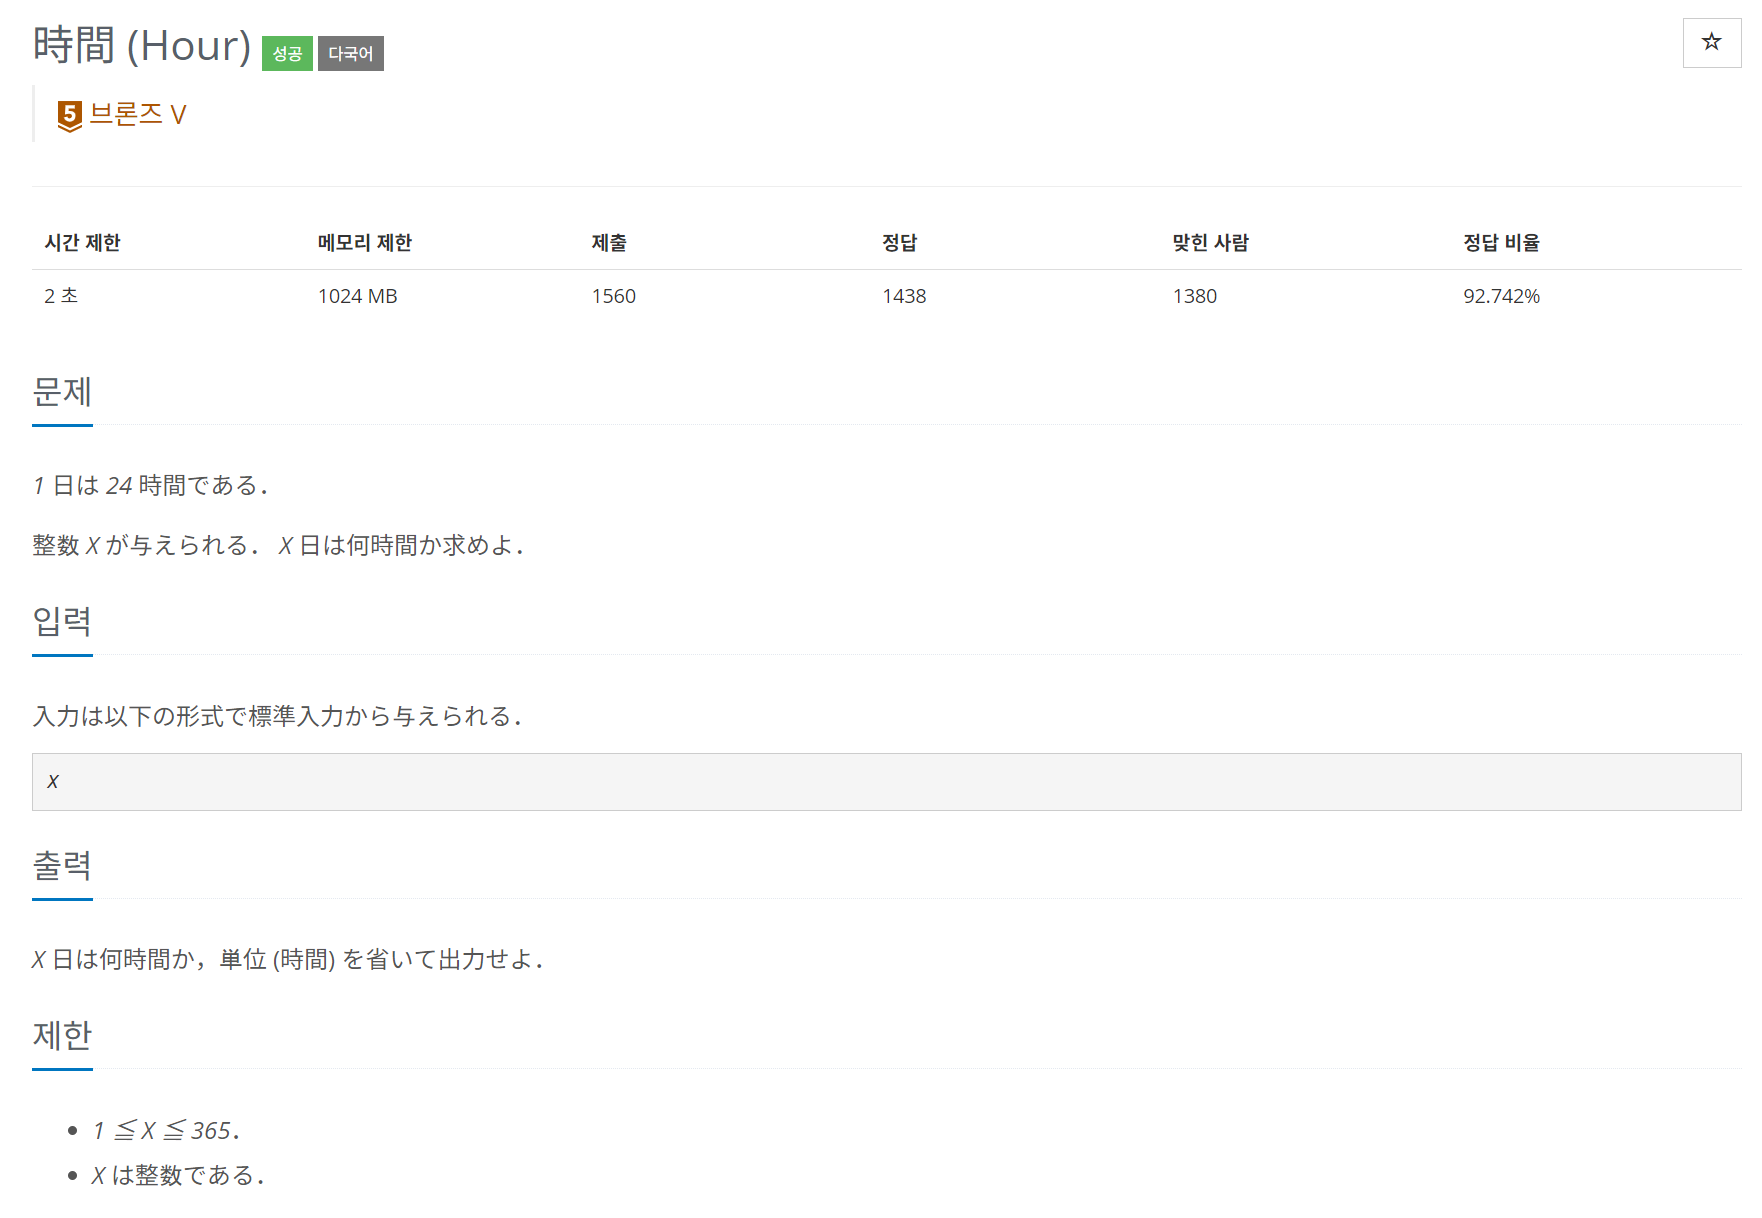Click the time limit value 2 초
1762x1218 pixels.
[x=61, y=296]
